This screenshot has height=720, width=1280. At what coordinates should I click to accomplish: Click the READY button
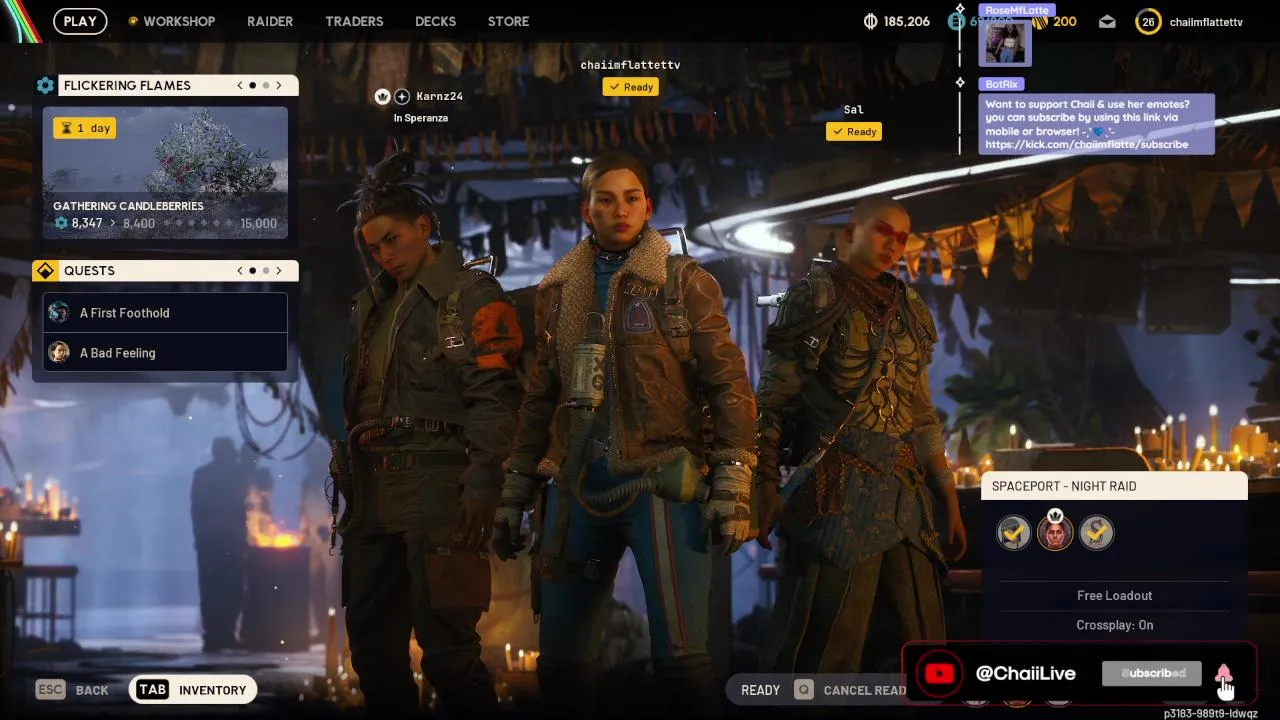pyautogui.click(x=760, y=690)
